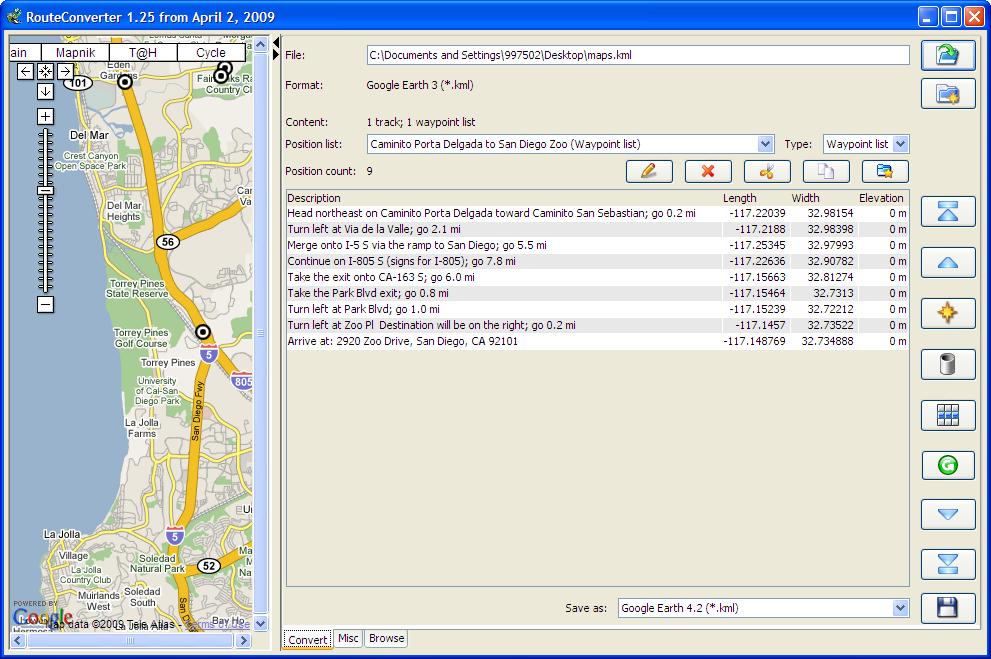Expand the map panel with right divider arrow
Viewport: 991px width, 659px height.
point(276,55)
